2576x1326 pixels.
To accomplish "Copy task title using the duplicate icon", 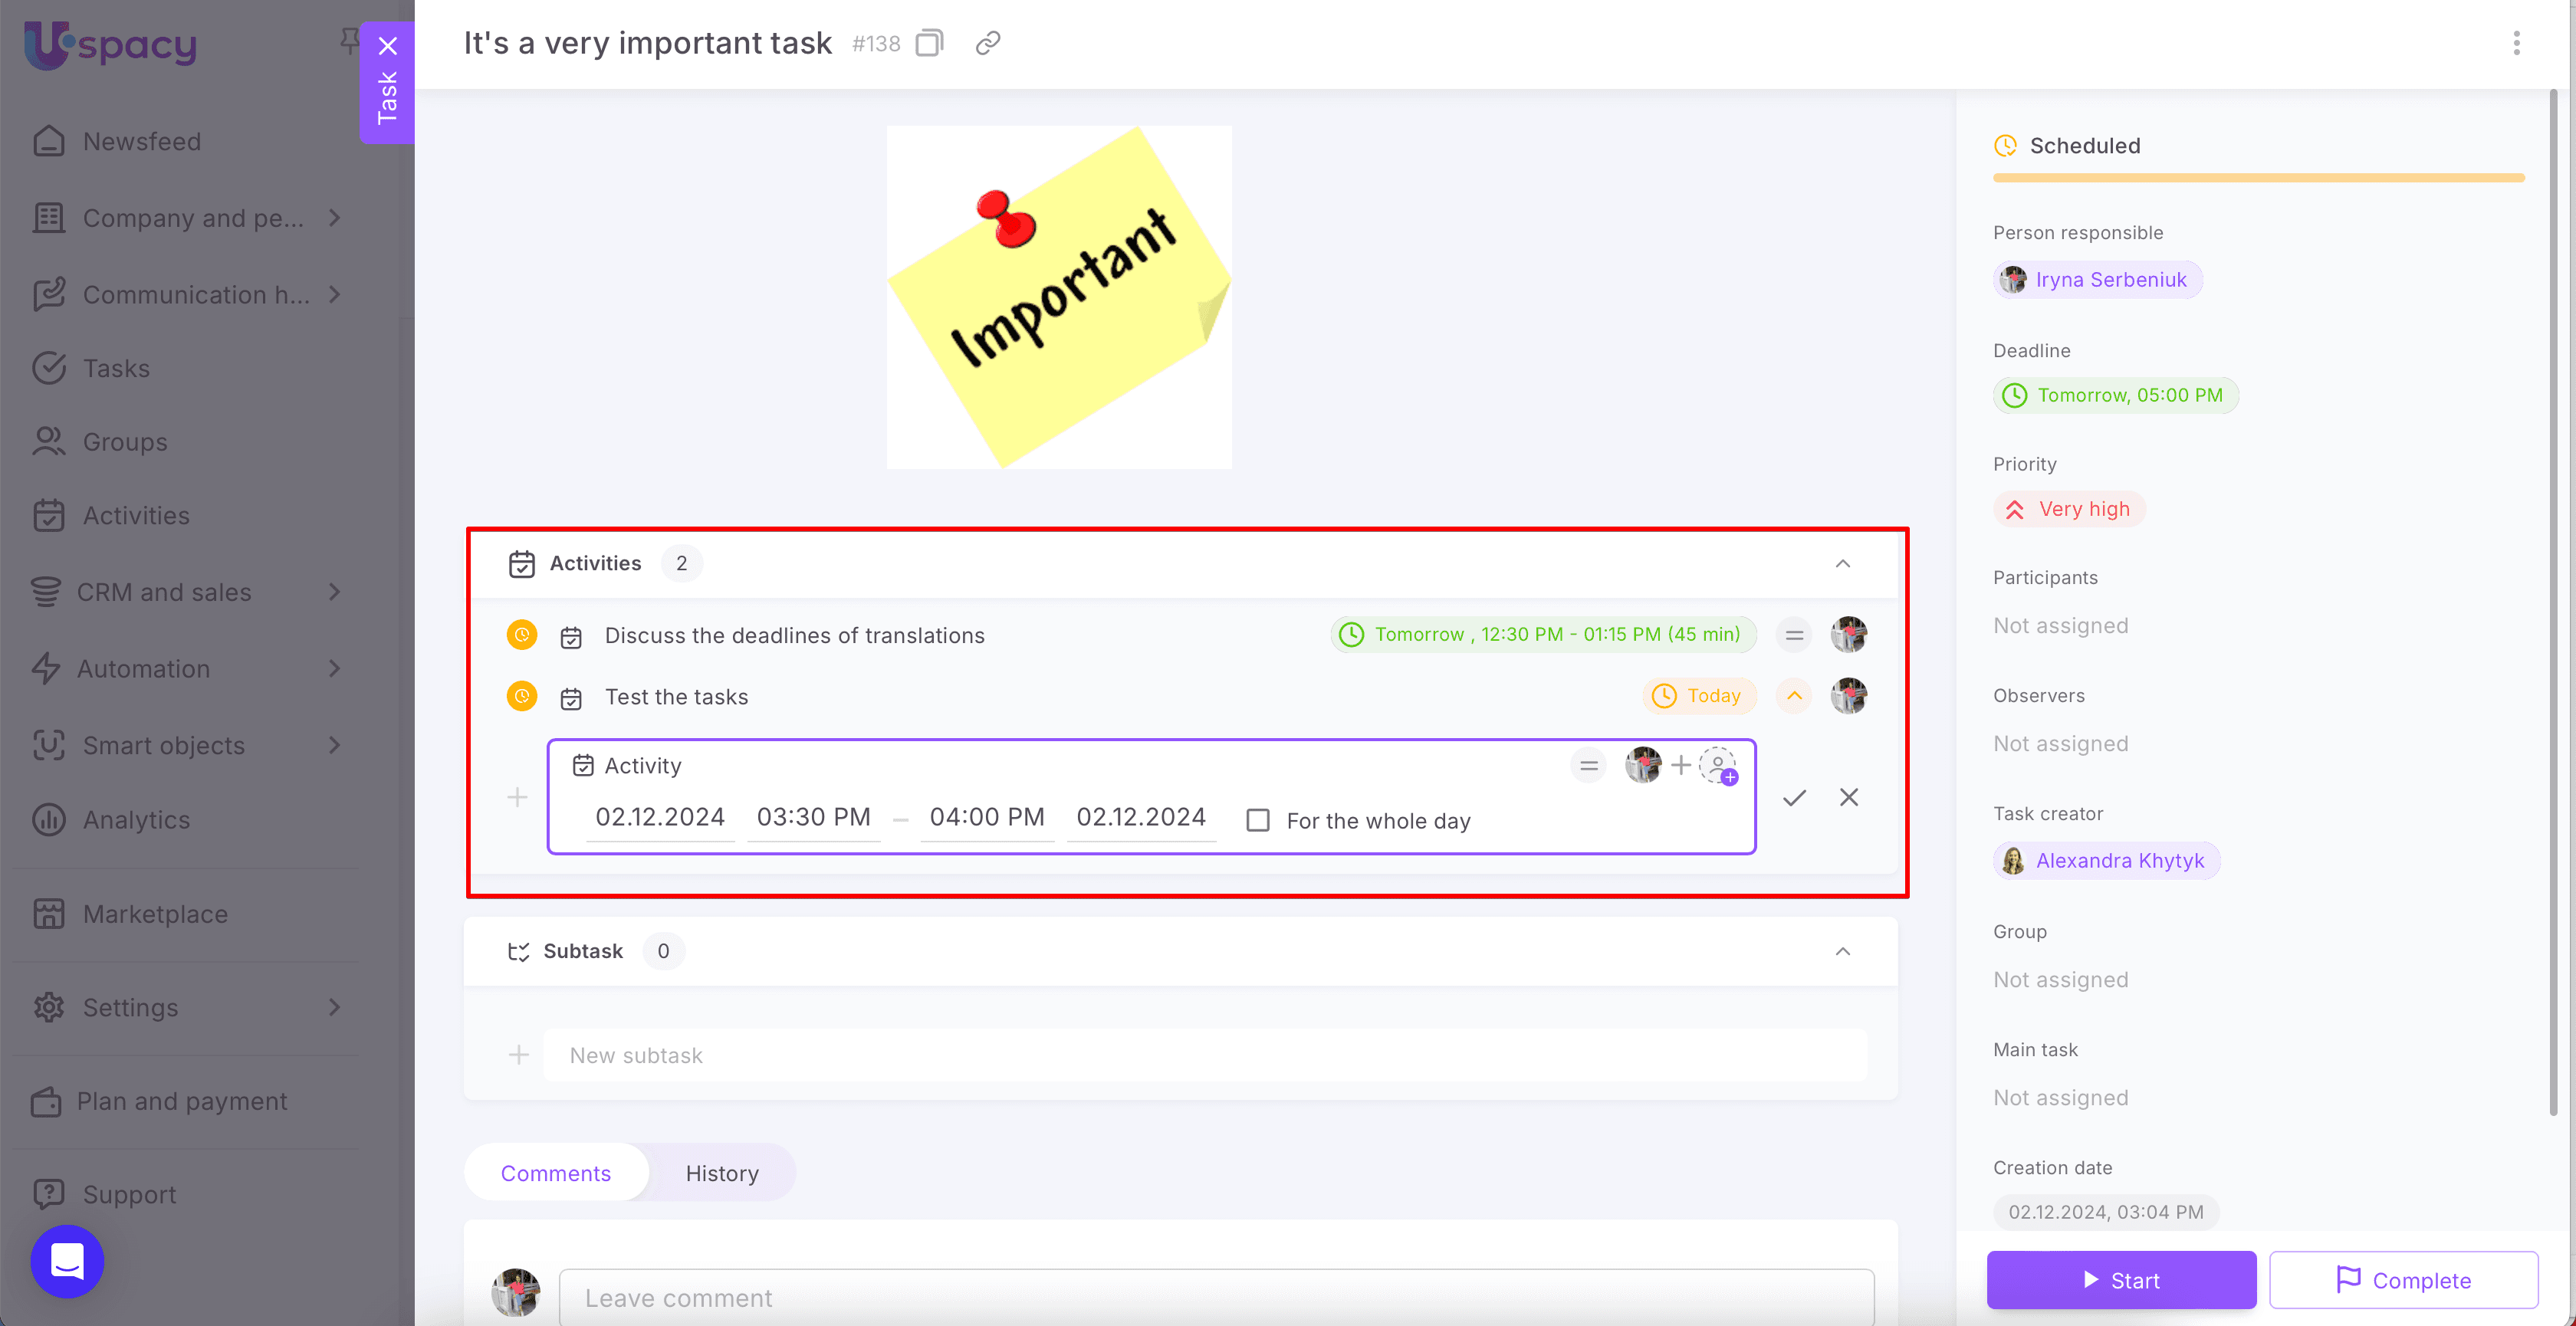I will [x=929, y=43].
